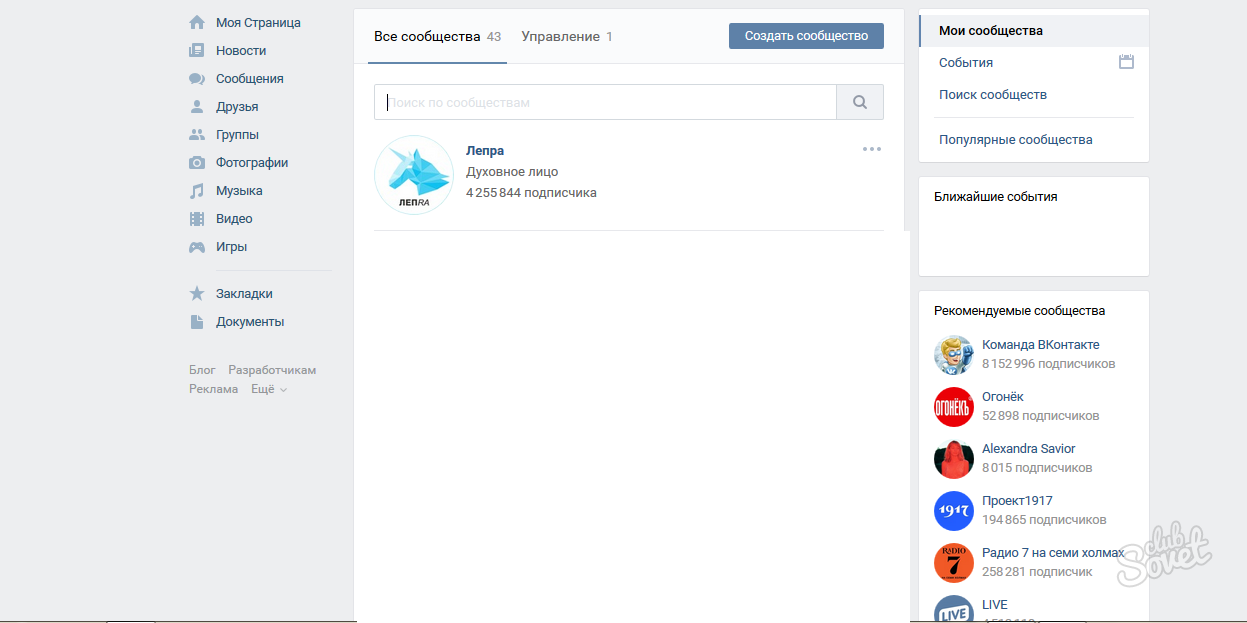The image size is (1247, 623).
Task: Open three-dots menu for Лепра community
Action: [x=872, y=149]
